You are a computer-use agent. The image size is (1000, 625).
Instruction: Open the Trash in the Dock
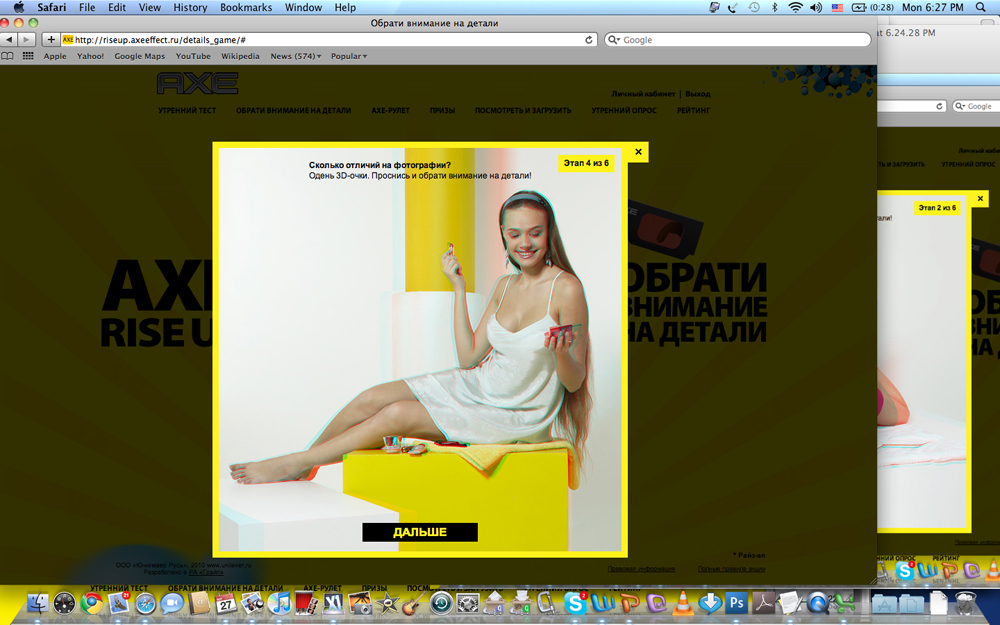coord(966,603)
